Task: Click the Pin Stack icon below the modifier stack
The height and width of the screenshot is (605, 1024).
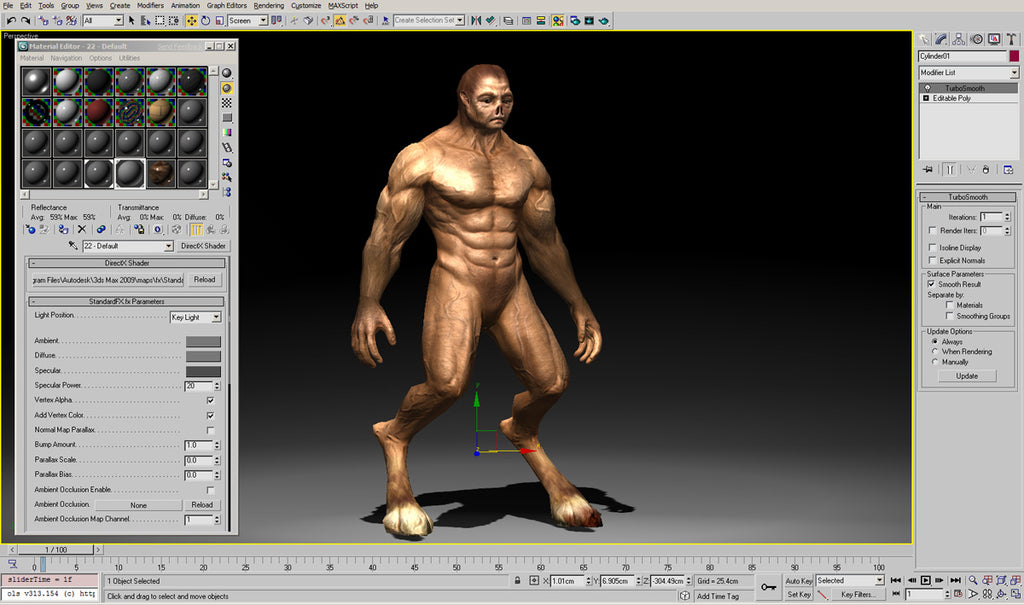Action: coord(927,169)
